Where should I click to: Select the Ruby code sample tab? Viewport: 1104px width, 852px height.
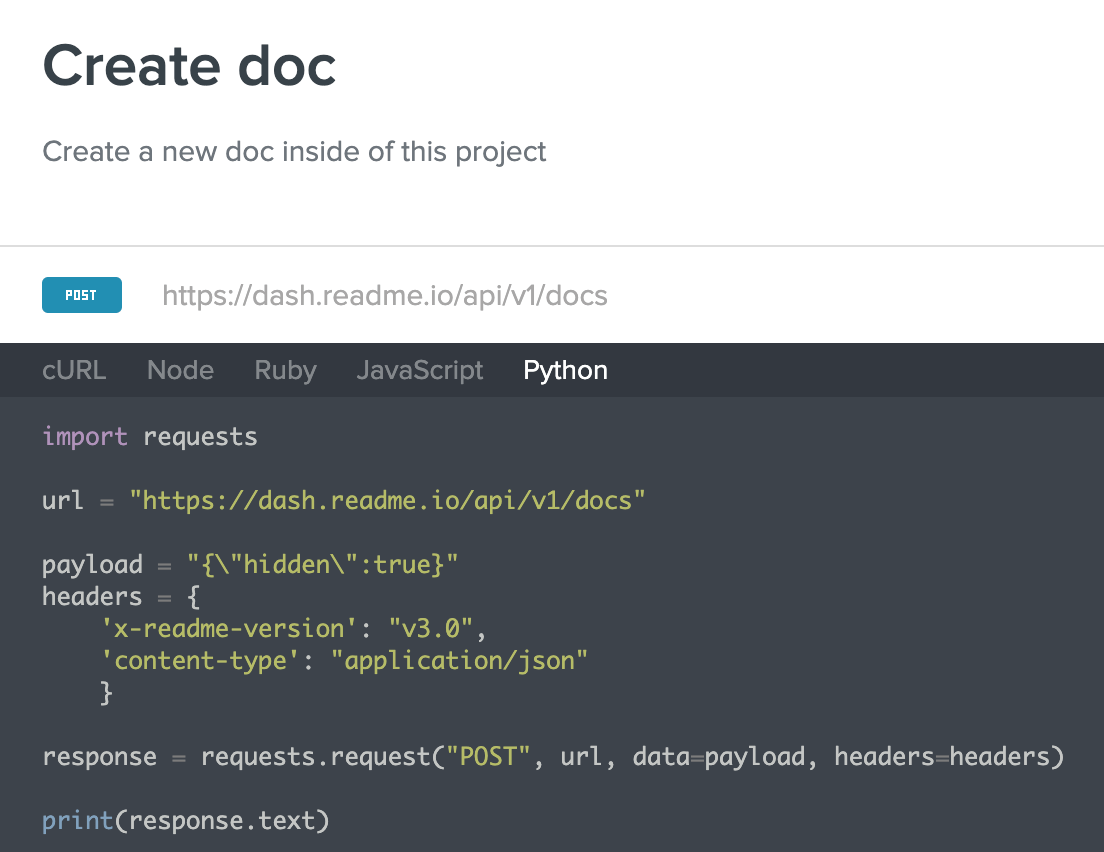click(x=285, y=371)
